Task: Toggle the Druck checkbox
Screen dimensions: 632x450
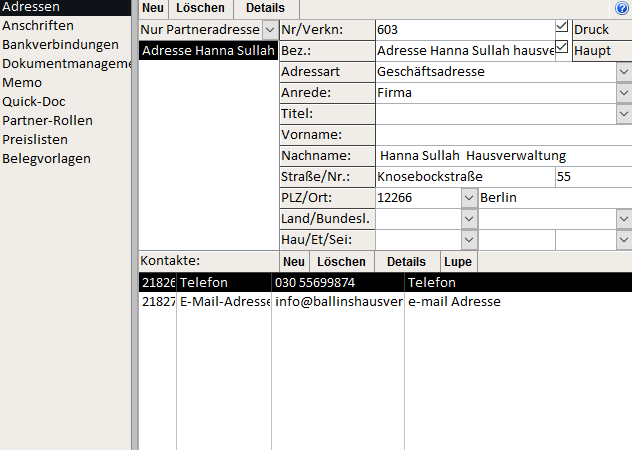Action: click(x=562, y=26)
